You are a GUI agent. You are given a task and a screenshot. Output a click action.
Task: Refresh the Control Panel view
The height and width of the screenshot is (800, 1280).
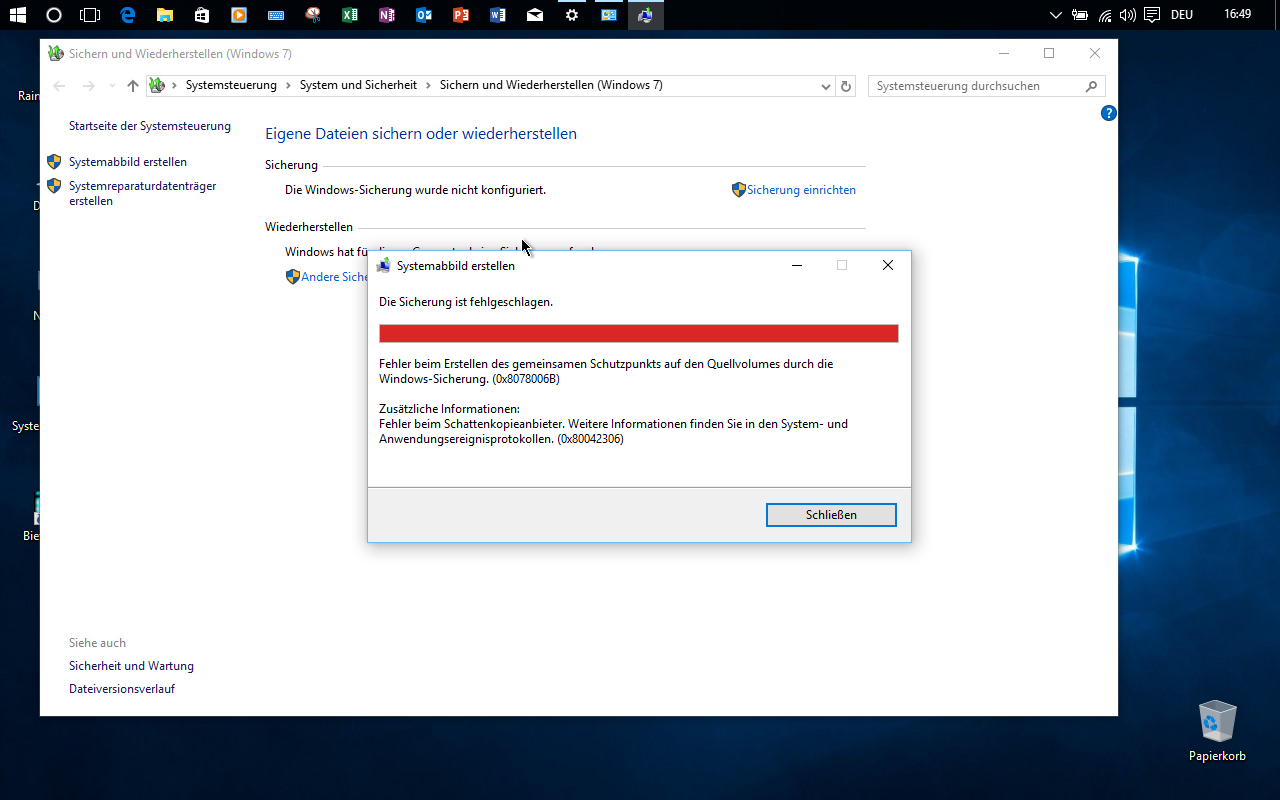coord(846,86)
